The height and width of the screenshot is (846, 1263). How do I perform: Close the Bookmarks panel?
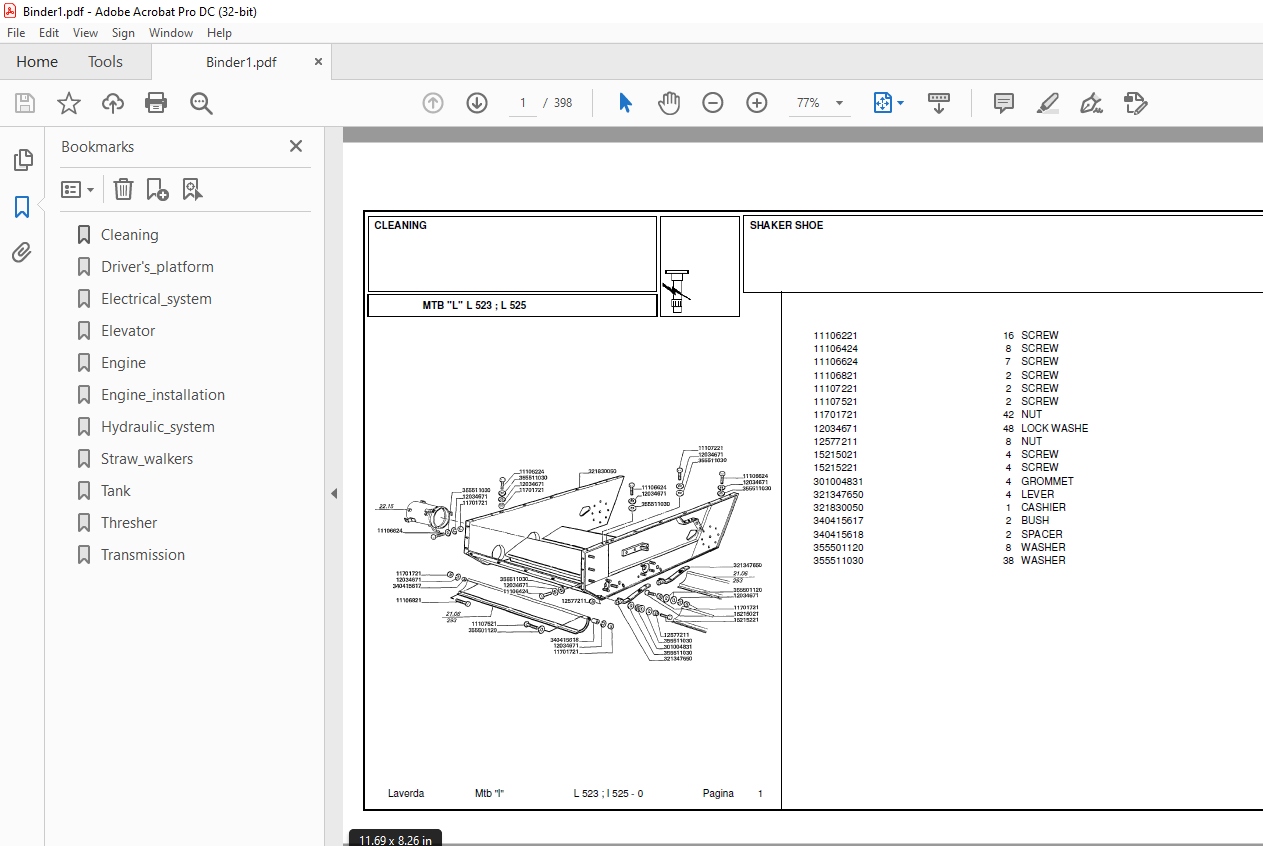click(x=296, y=146)
